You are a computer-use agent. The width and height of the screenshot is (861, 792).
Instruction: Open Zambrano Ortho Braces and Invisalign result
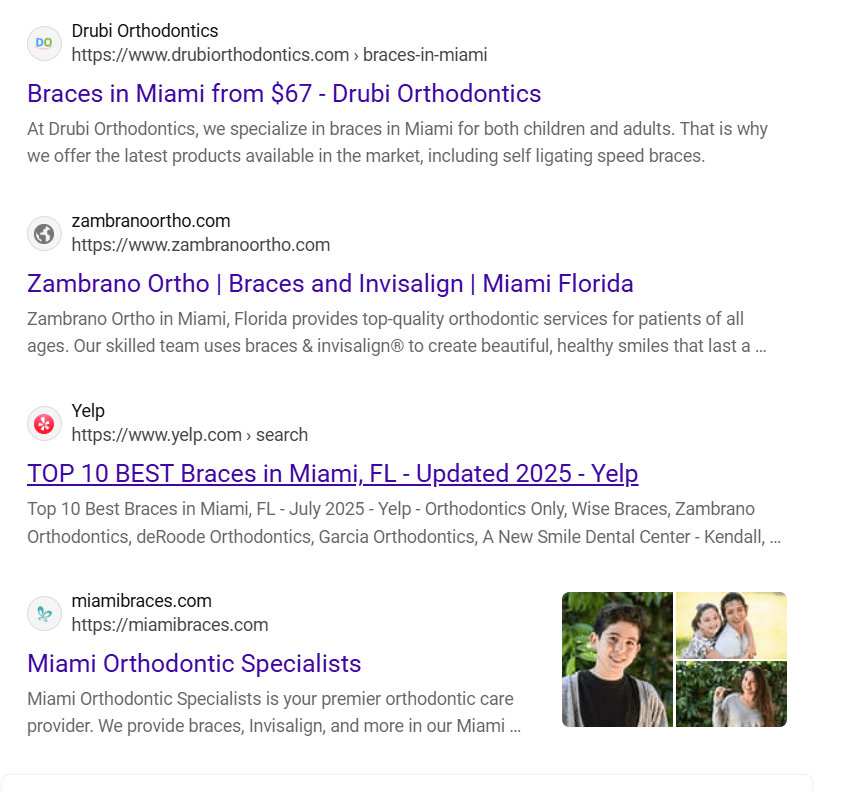point(330,283)
